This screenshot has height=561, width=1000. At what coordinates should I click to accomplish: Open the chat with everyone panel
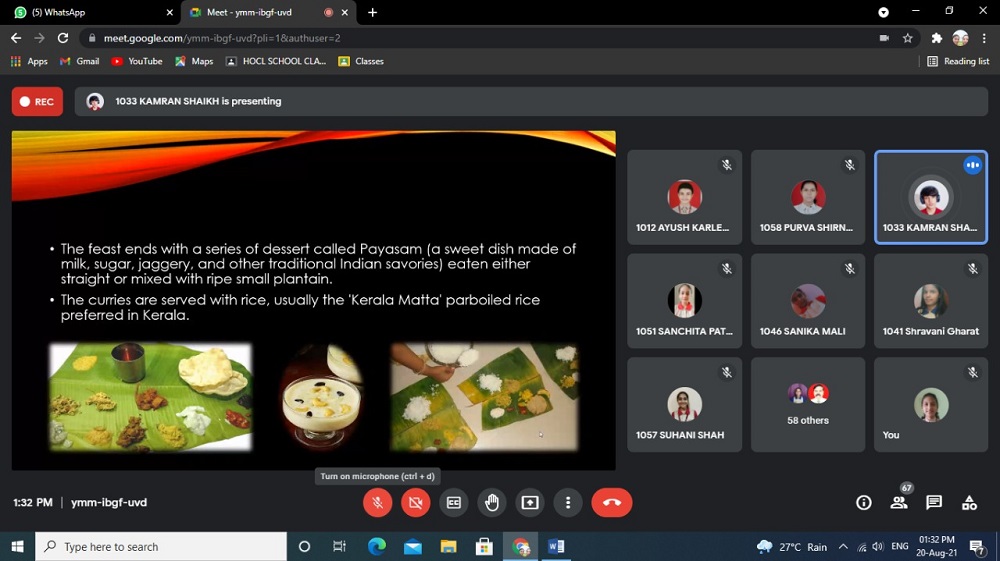[934, 502]
